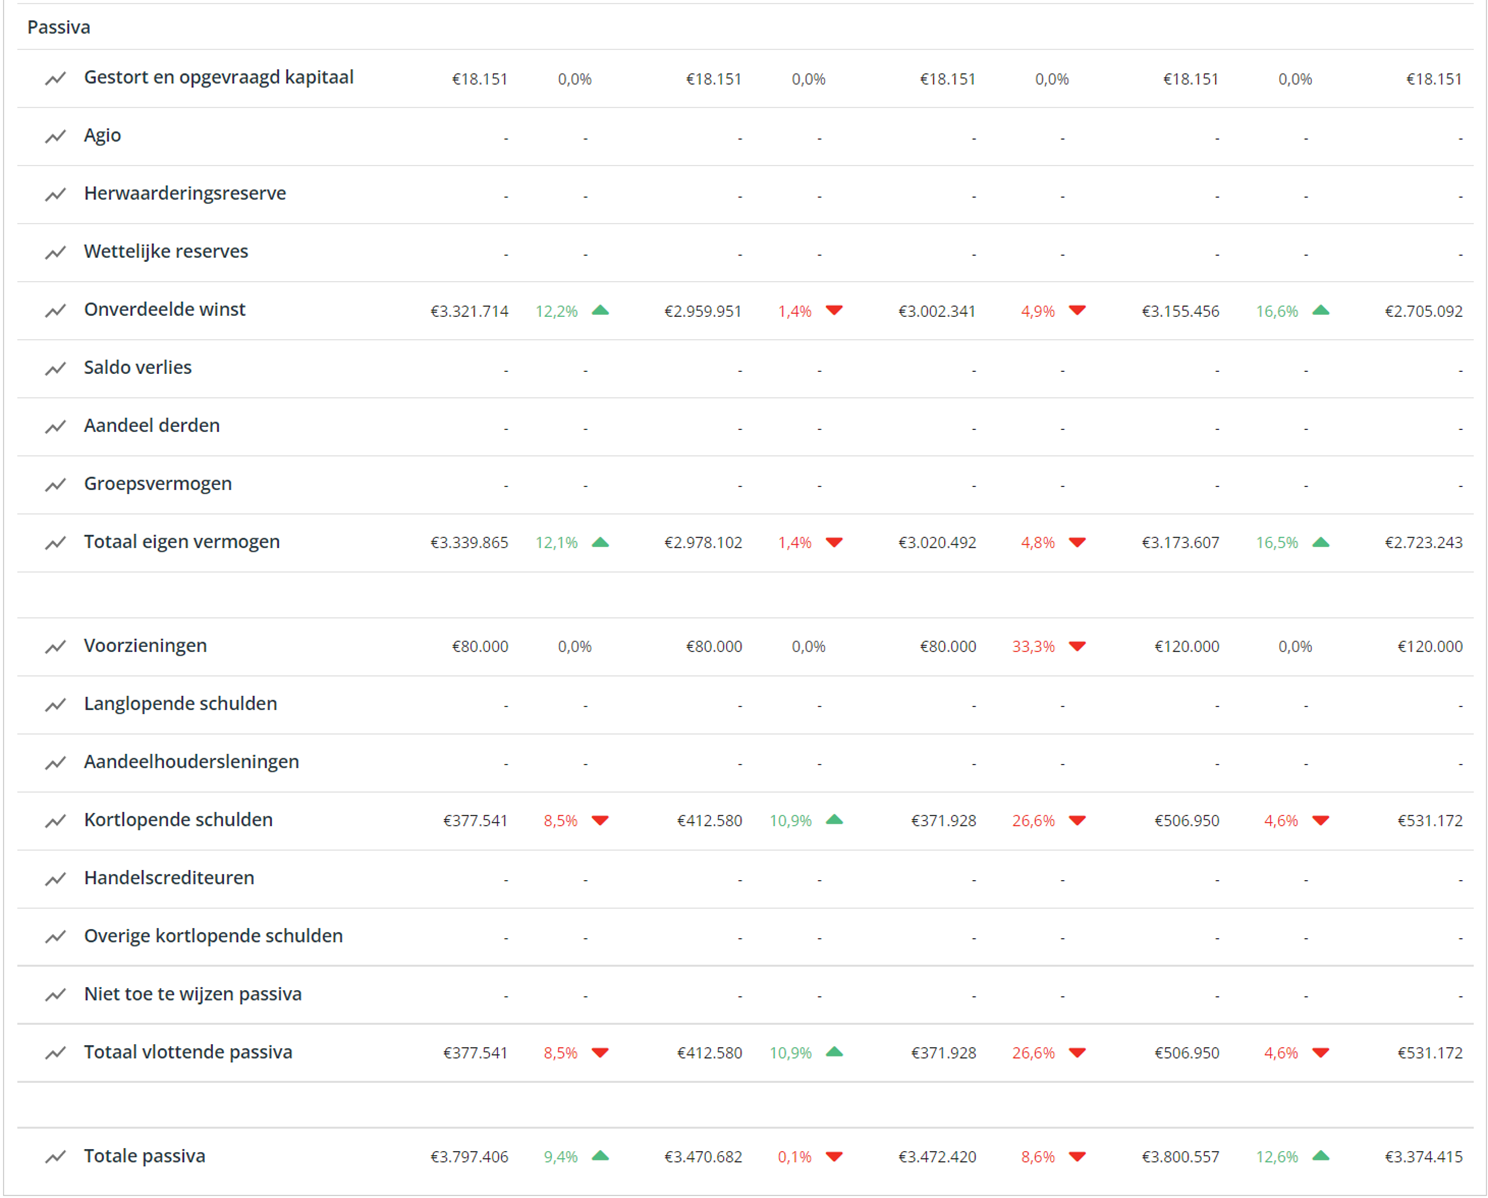Open trend chart icon for Totale passiva

[55, 1156]
